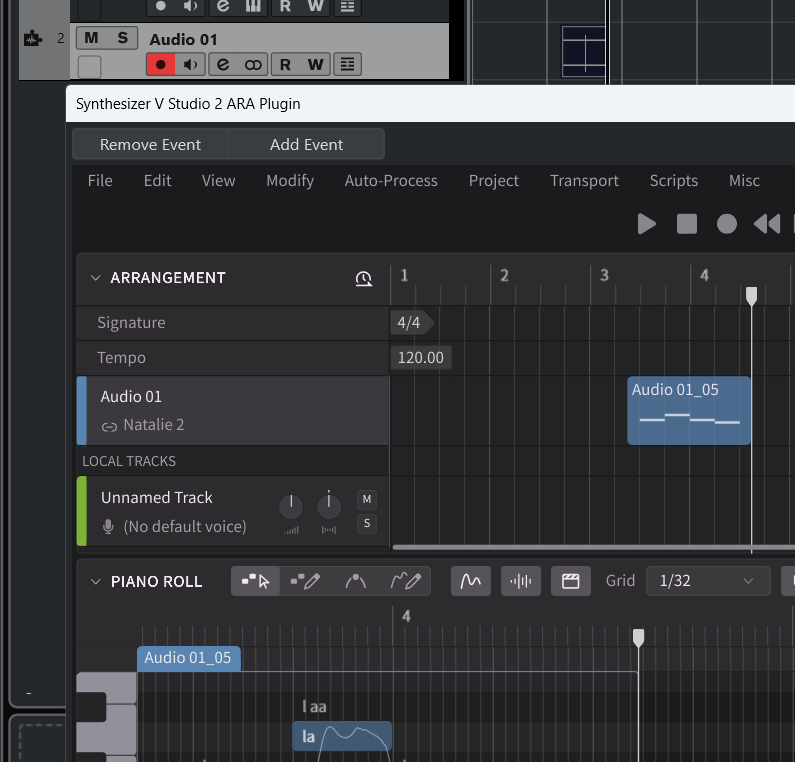The height and width of the screenshot is (762, 795).
Task: Adjust the Unnamed Track volume knob
Action: click(291, 506)
